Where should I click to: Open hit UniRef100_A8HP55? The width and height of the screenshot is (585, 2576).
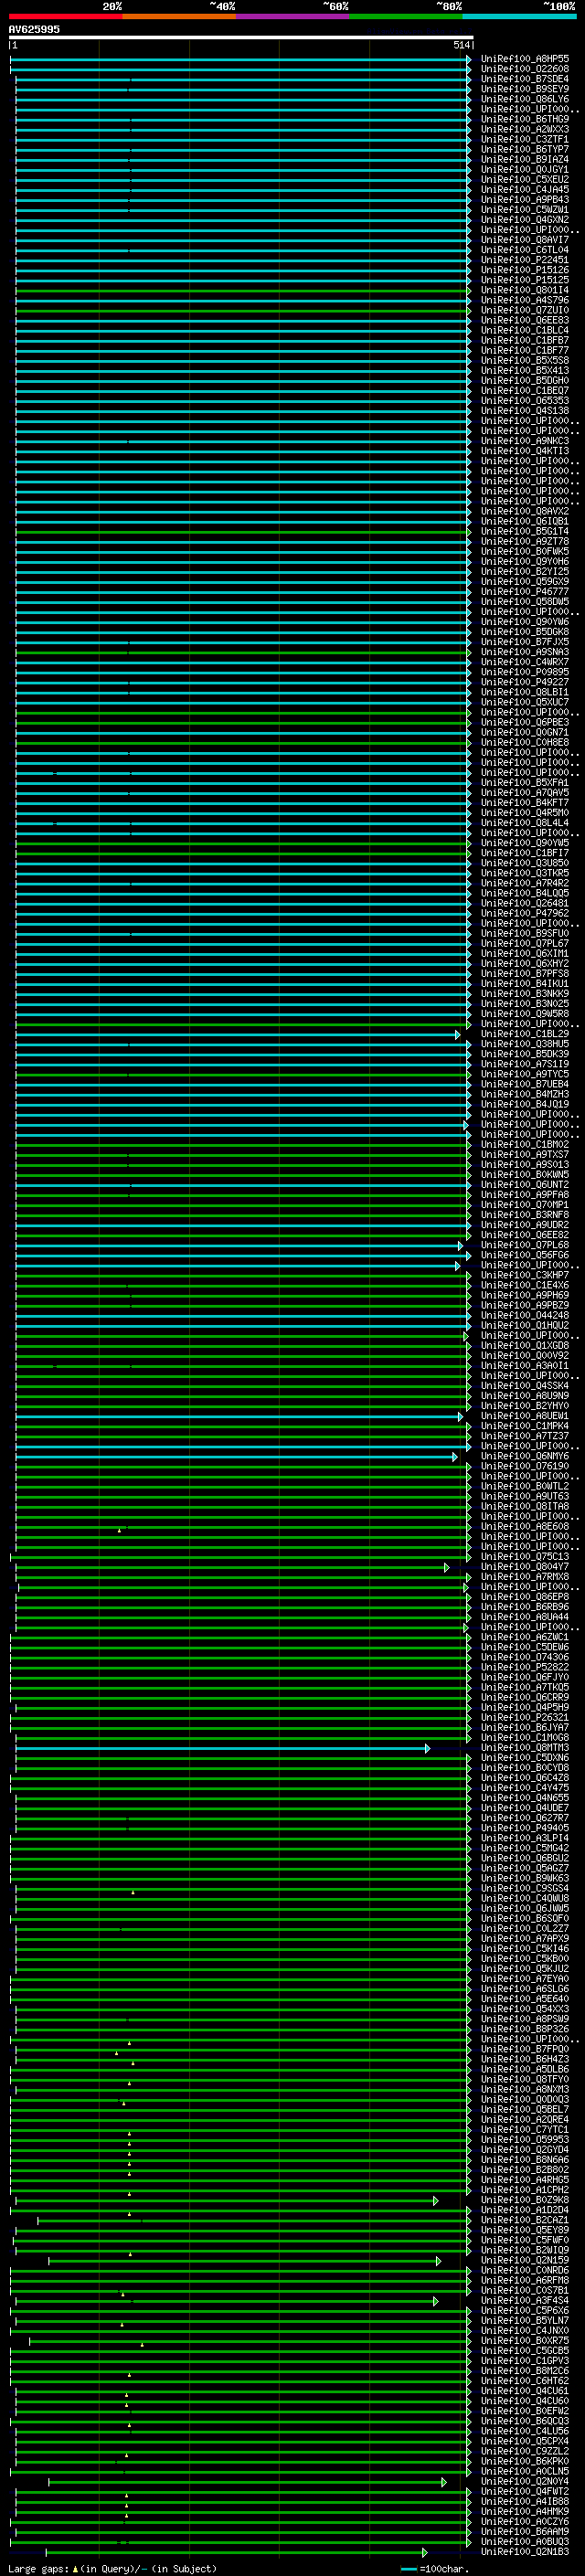tap(525, 59)
